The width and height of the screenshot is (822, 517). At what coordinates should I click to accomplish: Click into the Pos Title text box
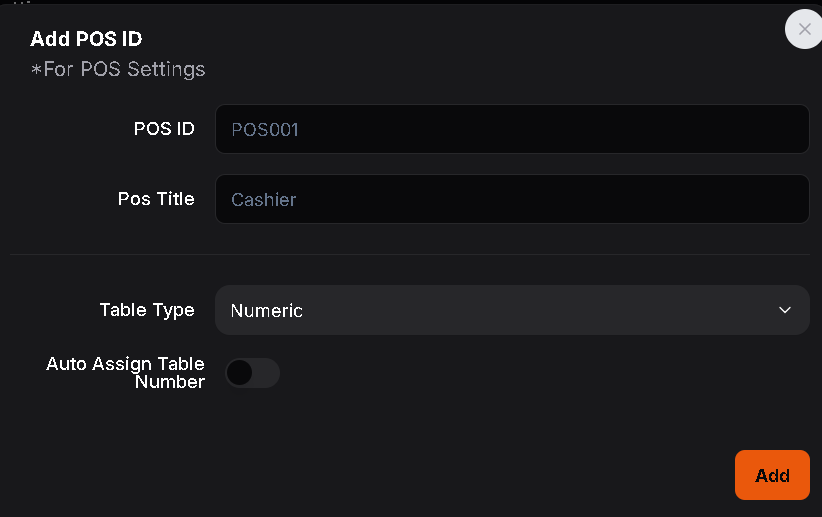[x=512, y=199]
